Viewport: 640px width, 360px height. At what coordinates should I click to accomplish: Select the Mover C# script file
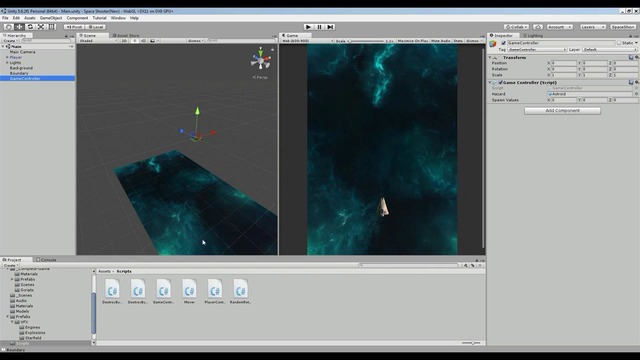pyautogui.click(x=189, y=291)
